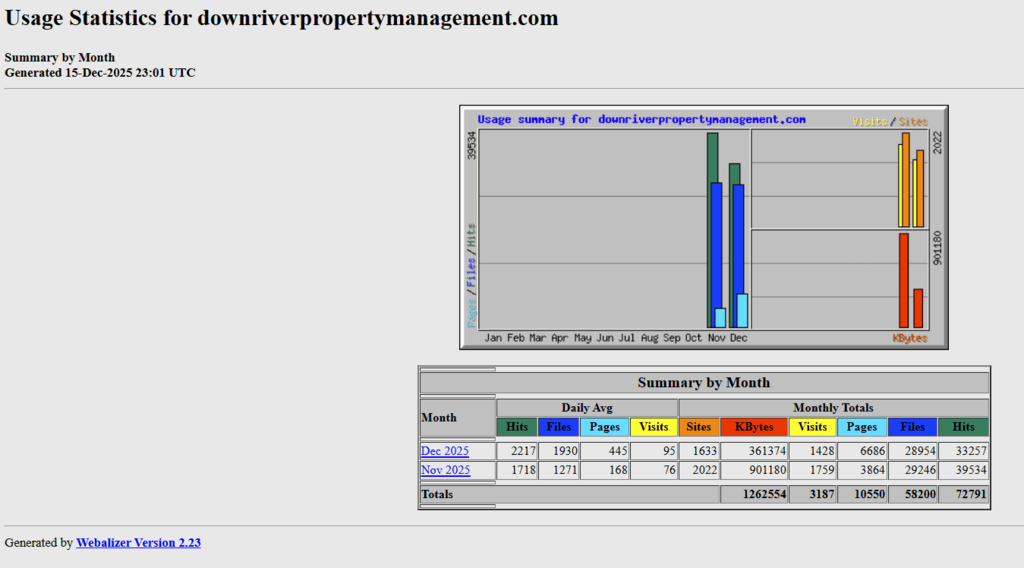Image resolution: width=1024 pixels, height=568 pixels.
Task: Click the red KBytes column header
Action: 753,427
